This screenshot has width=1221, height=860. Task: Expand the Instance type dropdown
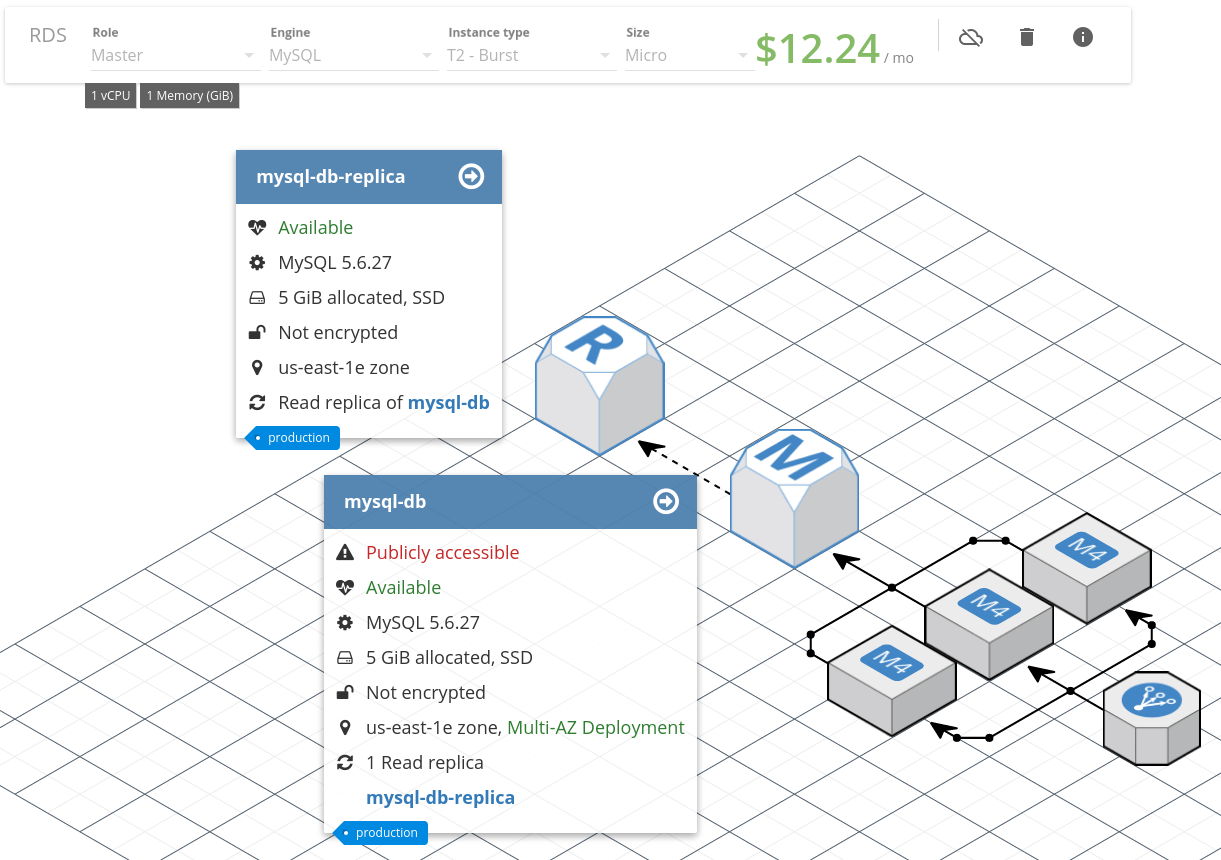coord(527,55)
